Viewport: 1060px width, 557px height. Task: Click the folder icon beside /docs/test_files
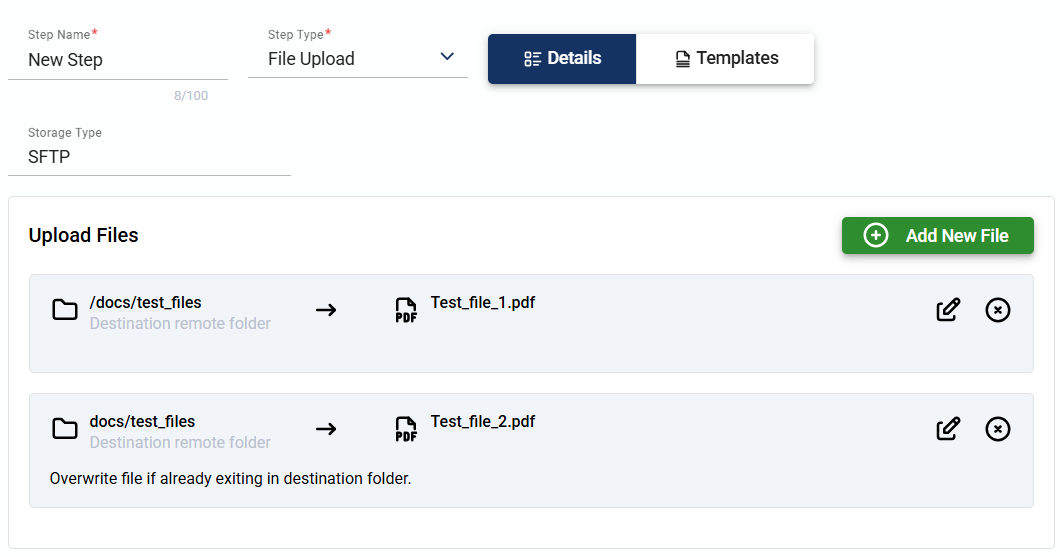pos(65,310)
